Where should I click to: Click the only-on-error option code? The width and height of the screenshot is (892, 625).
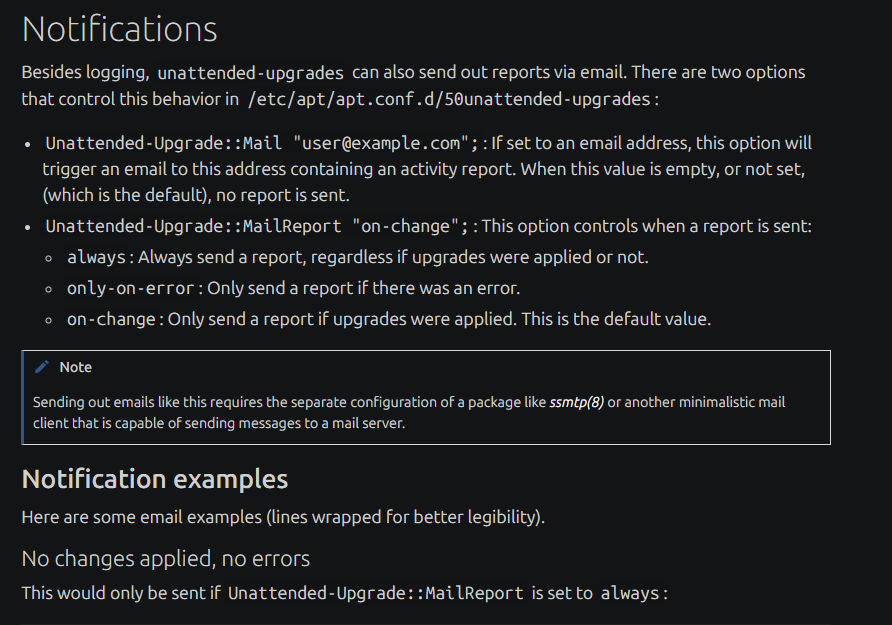tap(131, 289)
